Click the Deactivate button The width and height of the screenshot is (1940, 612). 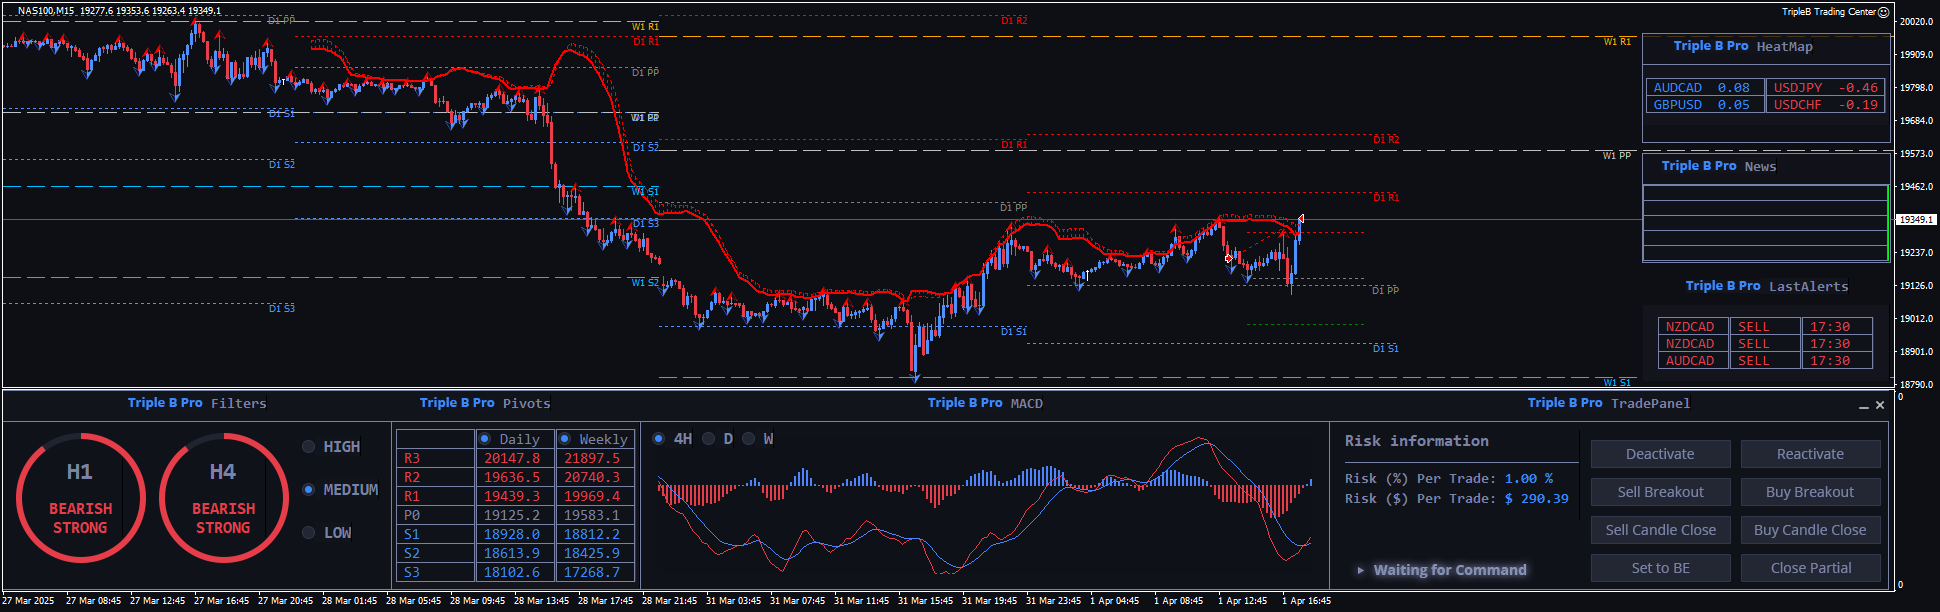[x=1660, y=454]
